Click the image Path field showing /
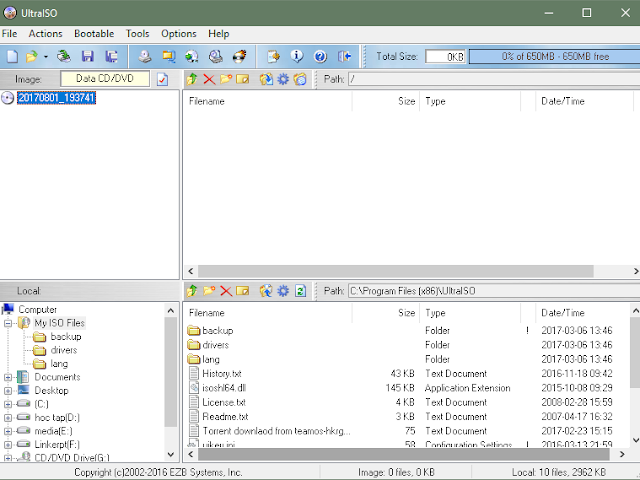Screen dimensions: 640x480 coord(494,79)
